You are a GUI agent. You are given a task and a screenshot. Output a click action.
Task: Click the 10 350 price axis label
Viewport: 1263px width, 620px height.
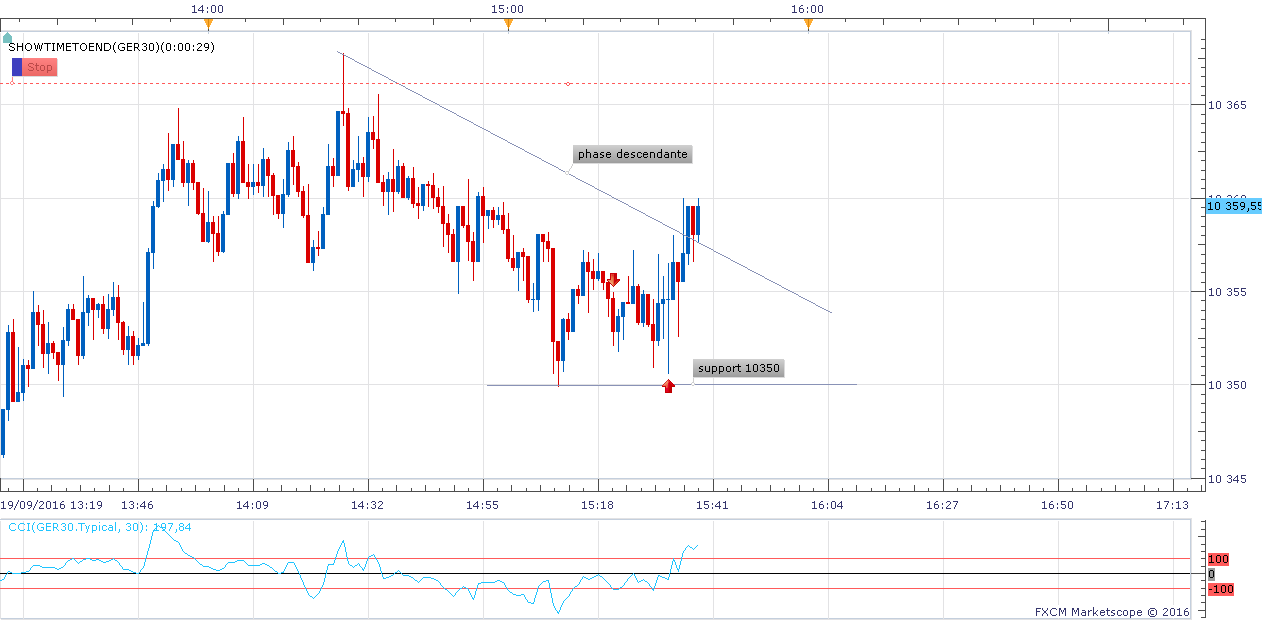pos(1228,385)
